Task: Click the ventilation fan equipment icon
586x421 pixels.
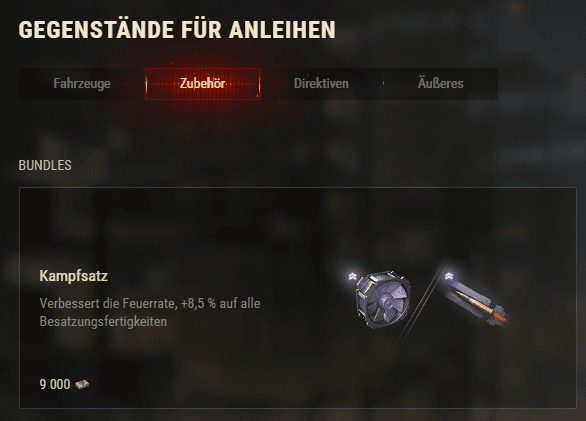Action: tap(382, 300)
